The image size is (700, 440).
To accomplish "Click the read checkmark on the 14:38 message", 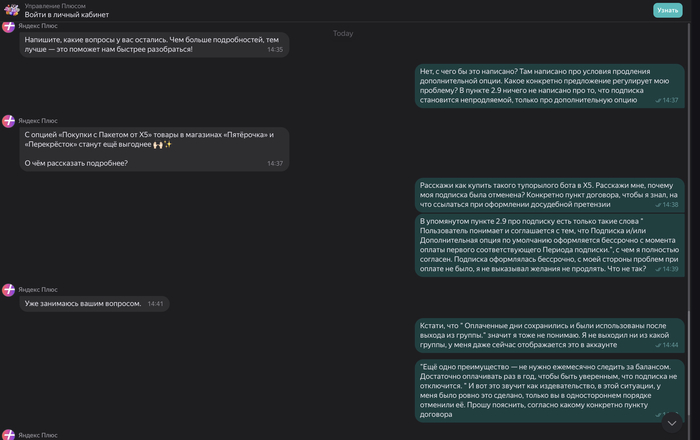I will tap(657, 204).
